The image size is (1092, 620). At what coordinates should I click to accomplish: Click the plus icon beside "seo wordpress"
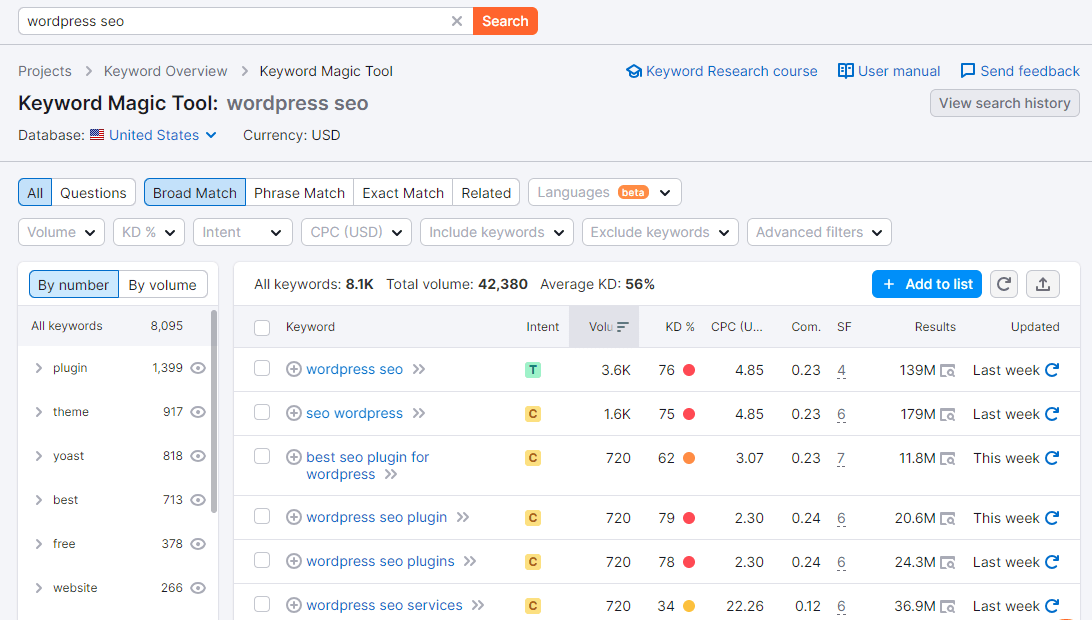click(293, 413)
